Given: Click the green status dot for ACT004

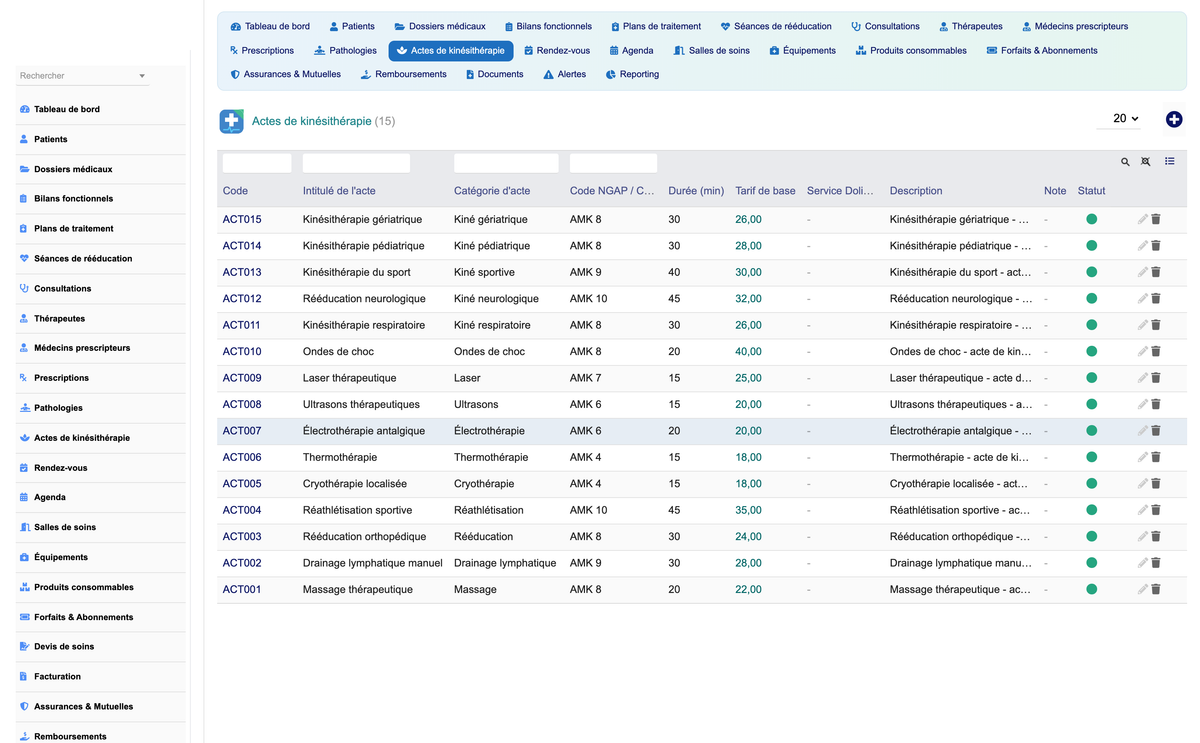Looking at the screenshot, I should pyautogui.click(x=1092, y=510).
